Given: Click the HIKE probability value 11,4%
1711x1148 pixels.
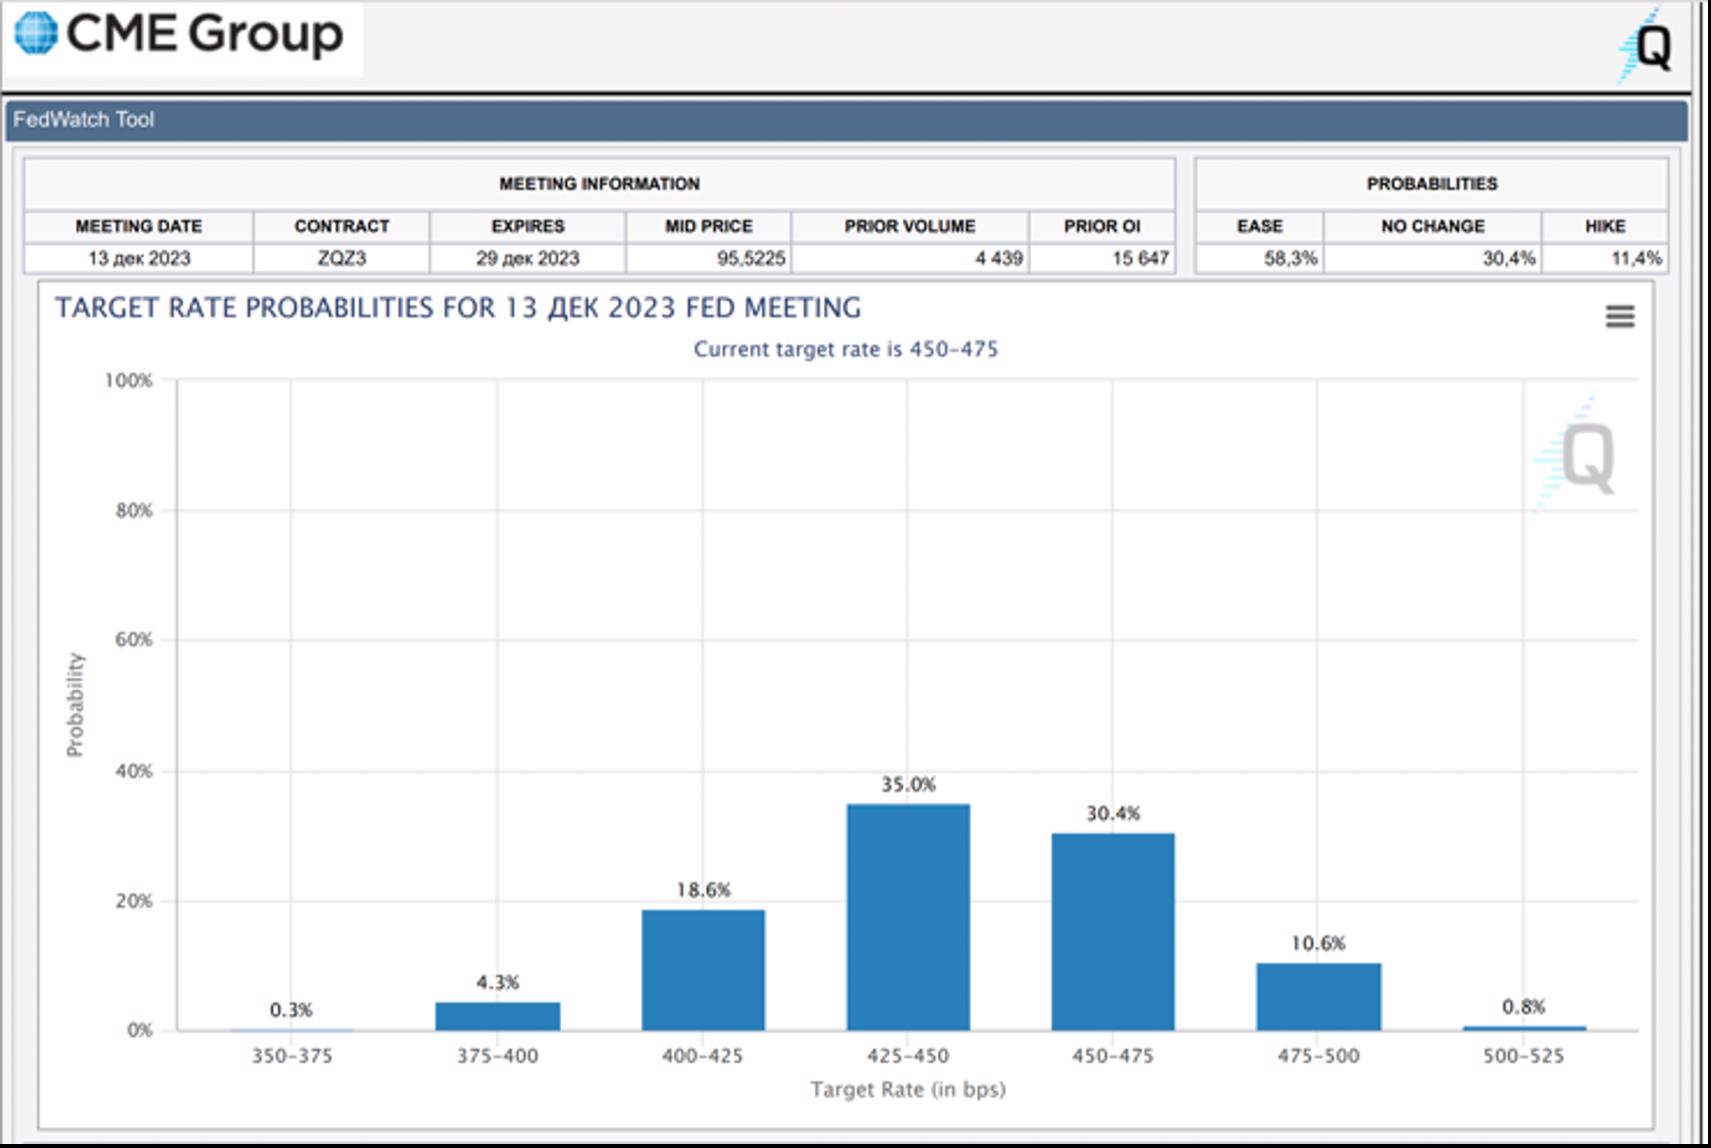Looking at the screenshot, I should pyautogui.click(x=1635, y=258).
